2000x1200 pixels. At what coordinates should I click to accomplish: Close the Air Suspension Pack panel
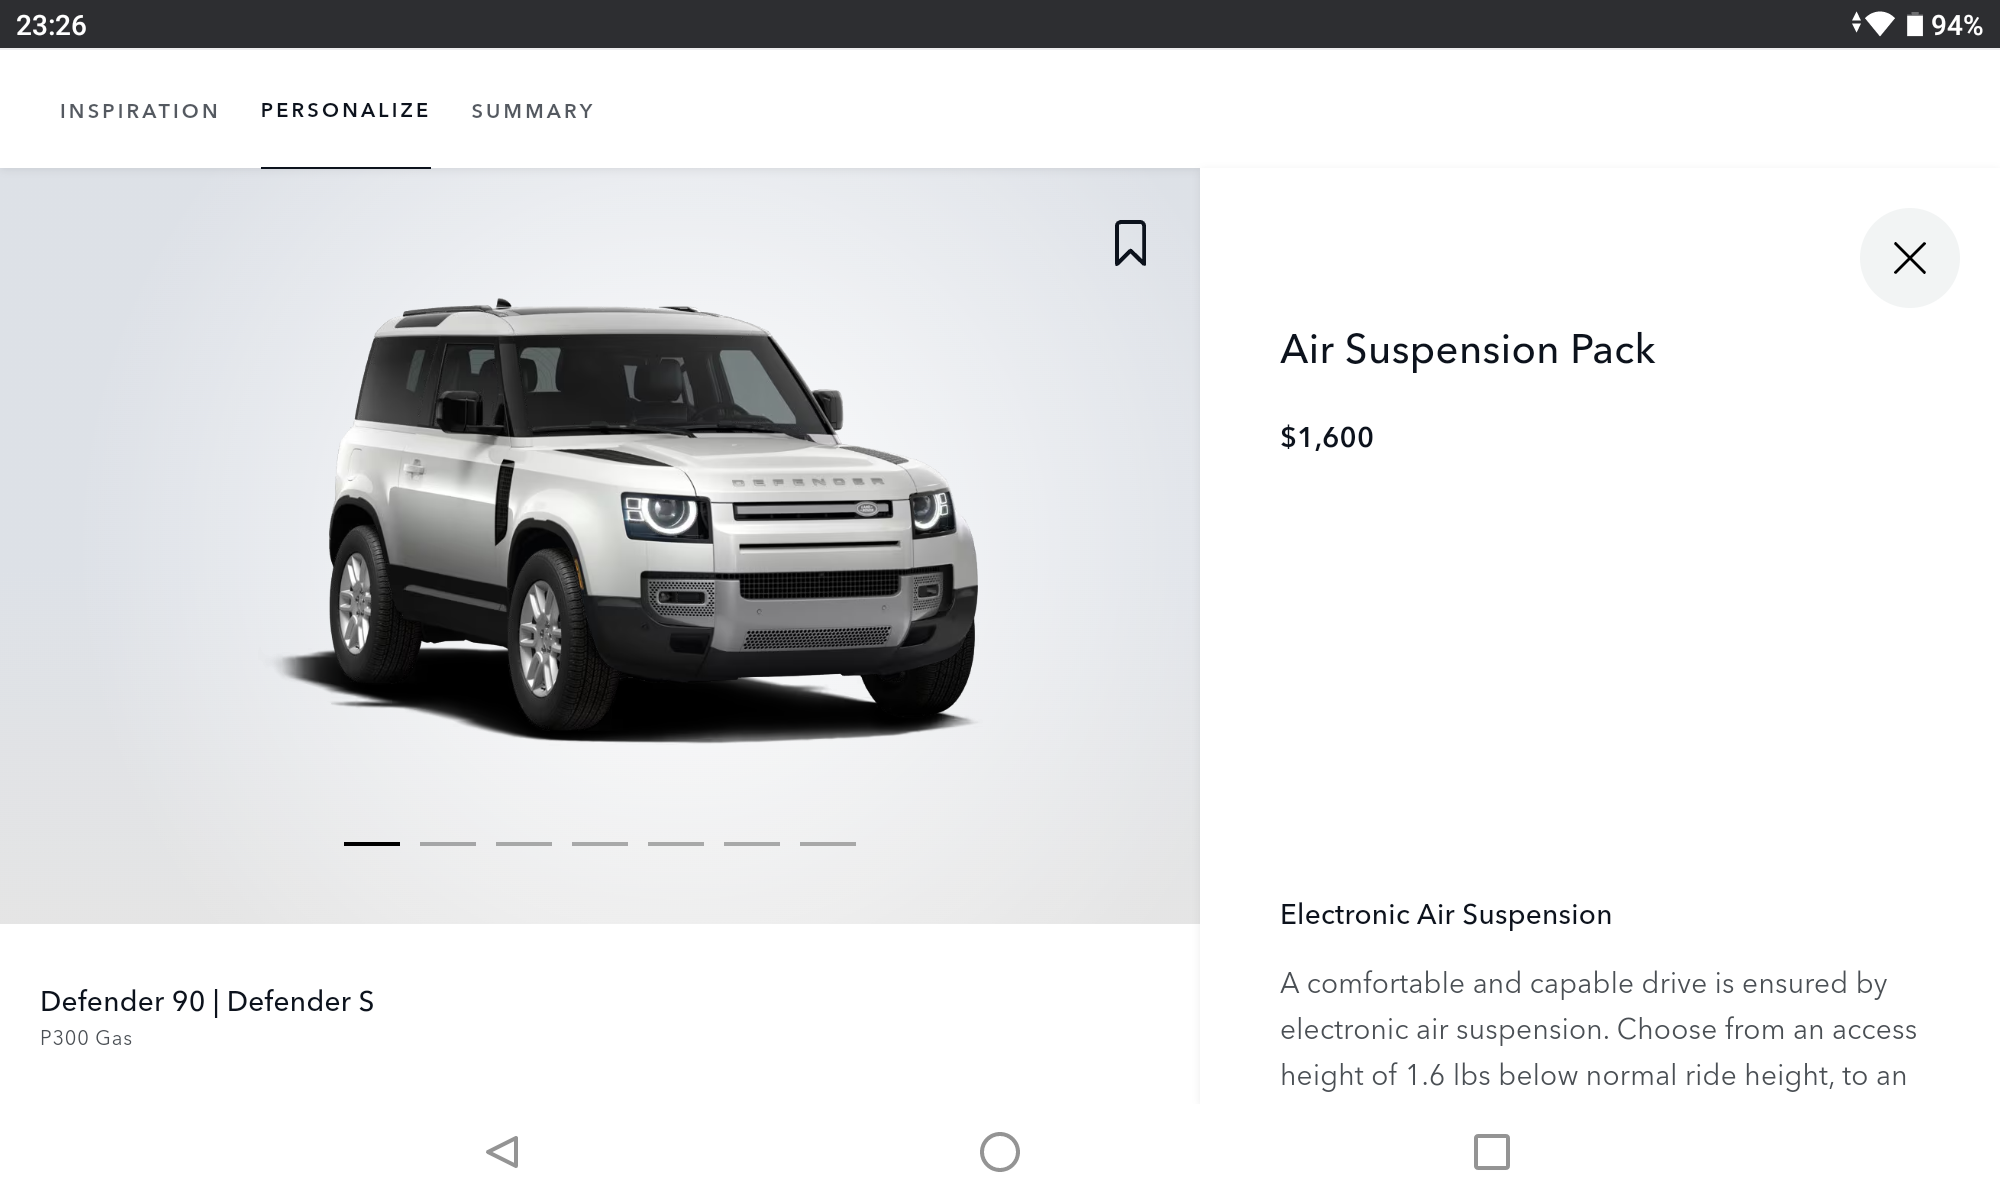click(x=1909, y=258)
